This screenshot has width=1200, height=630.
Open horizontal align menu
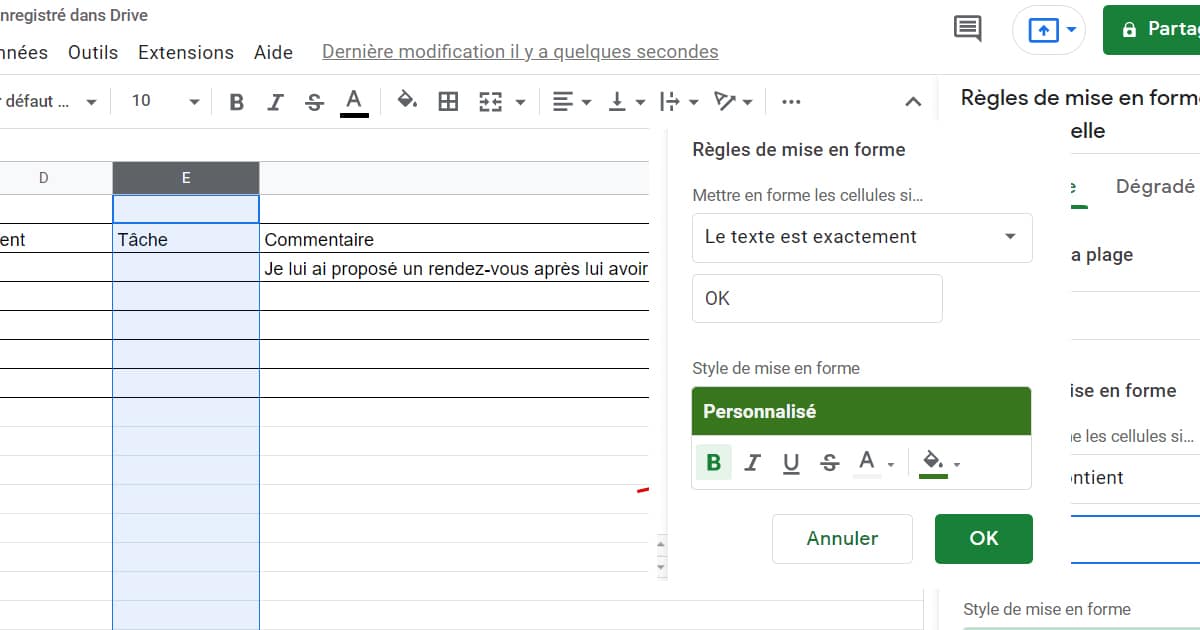click(x=571, y=102)
